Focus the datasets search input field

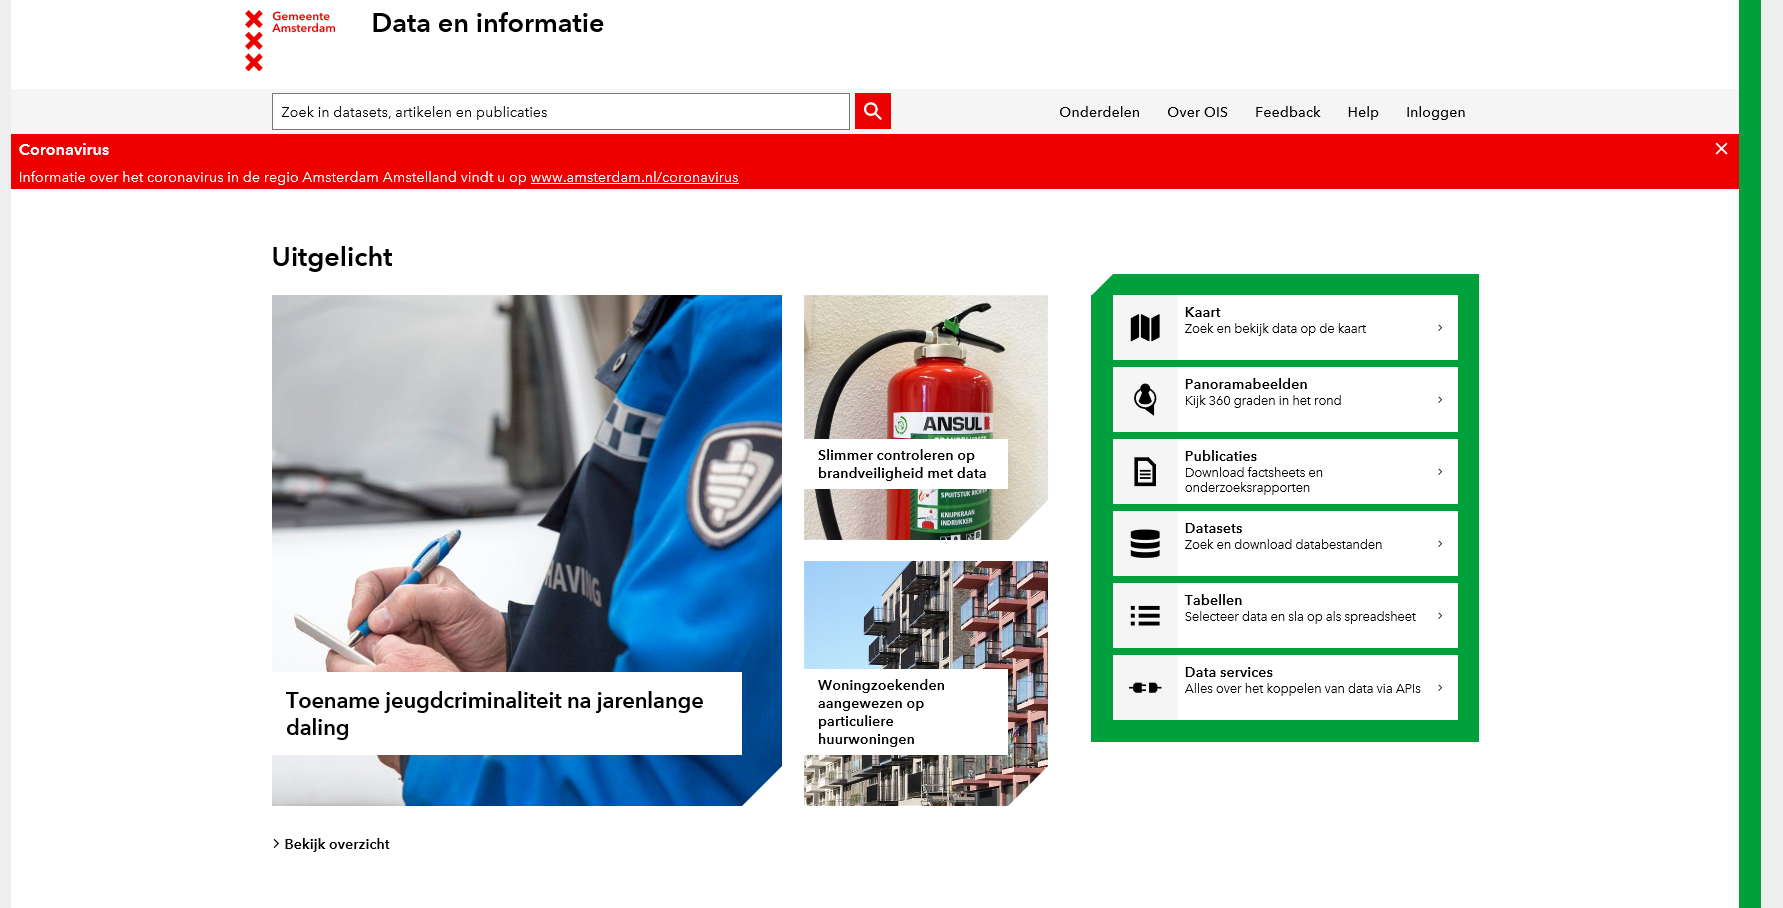click(560, 112)
